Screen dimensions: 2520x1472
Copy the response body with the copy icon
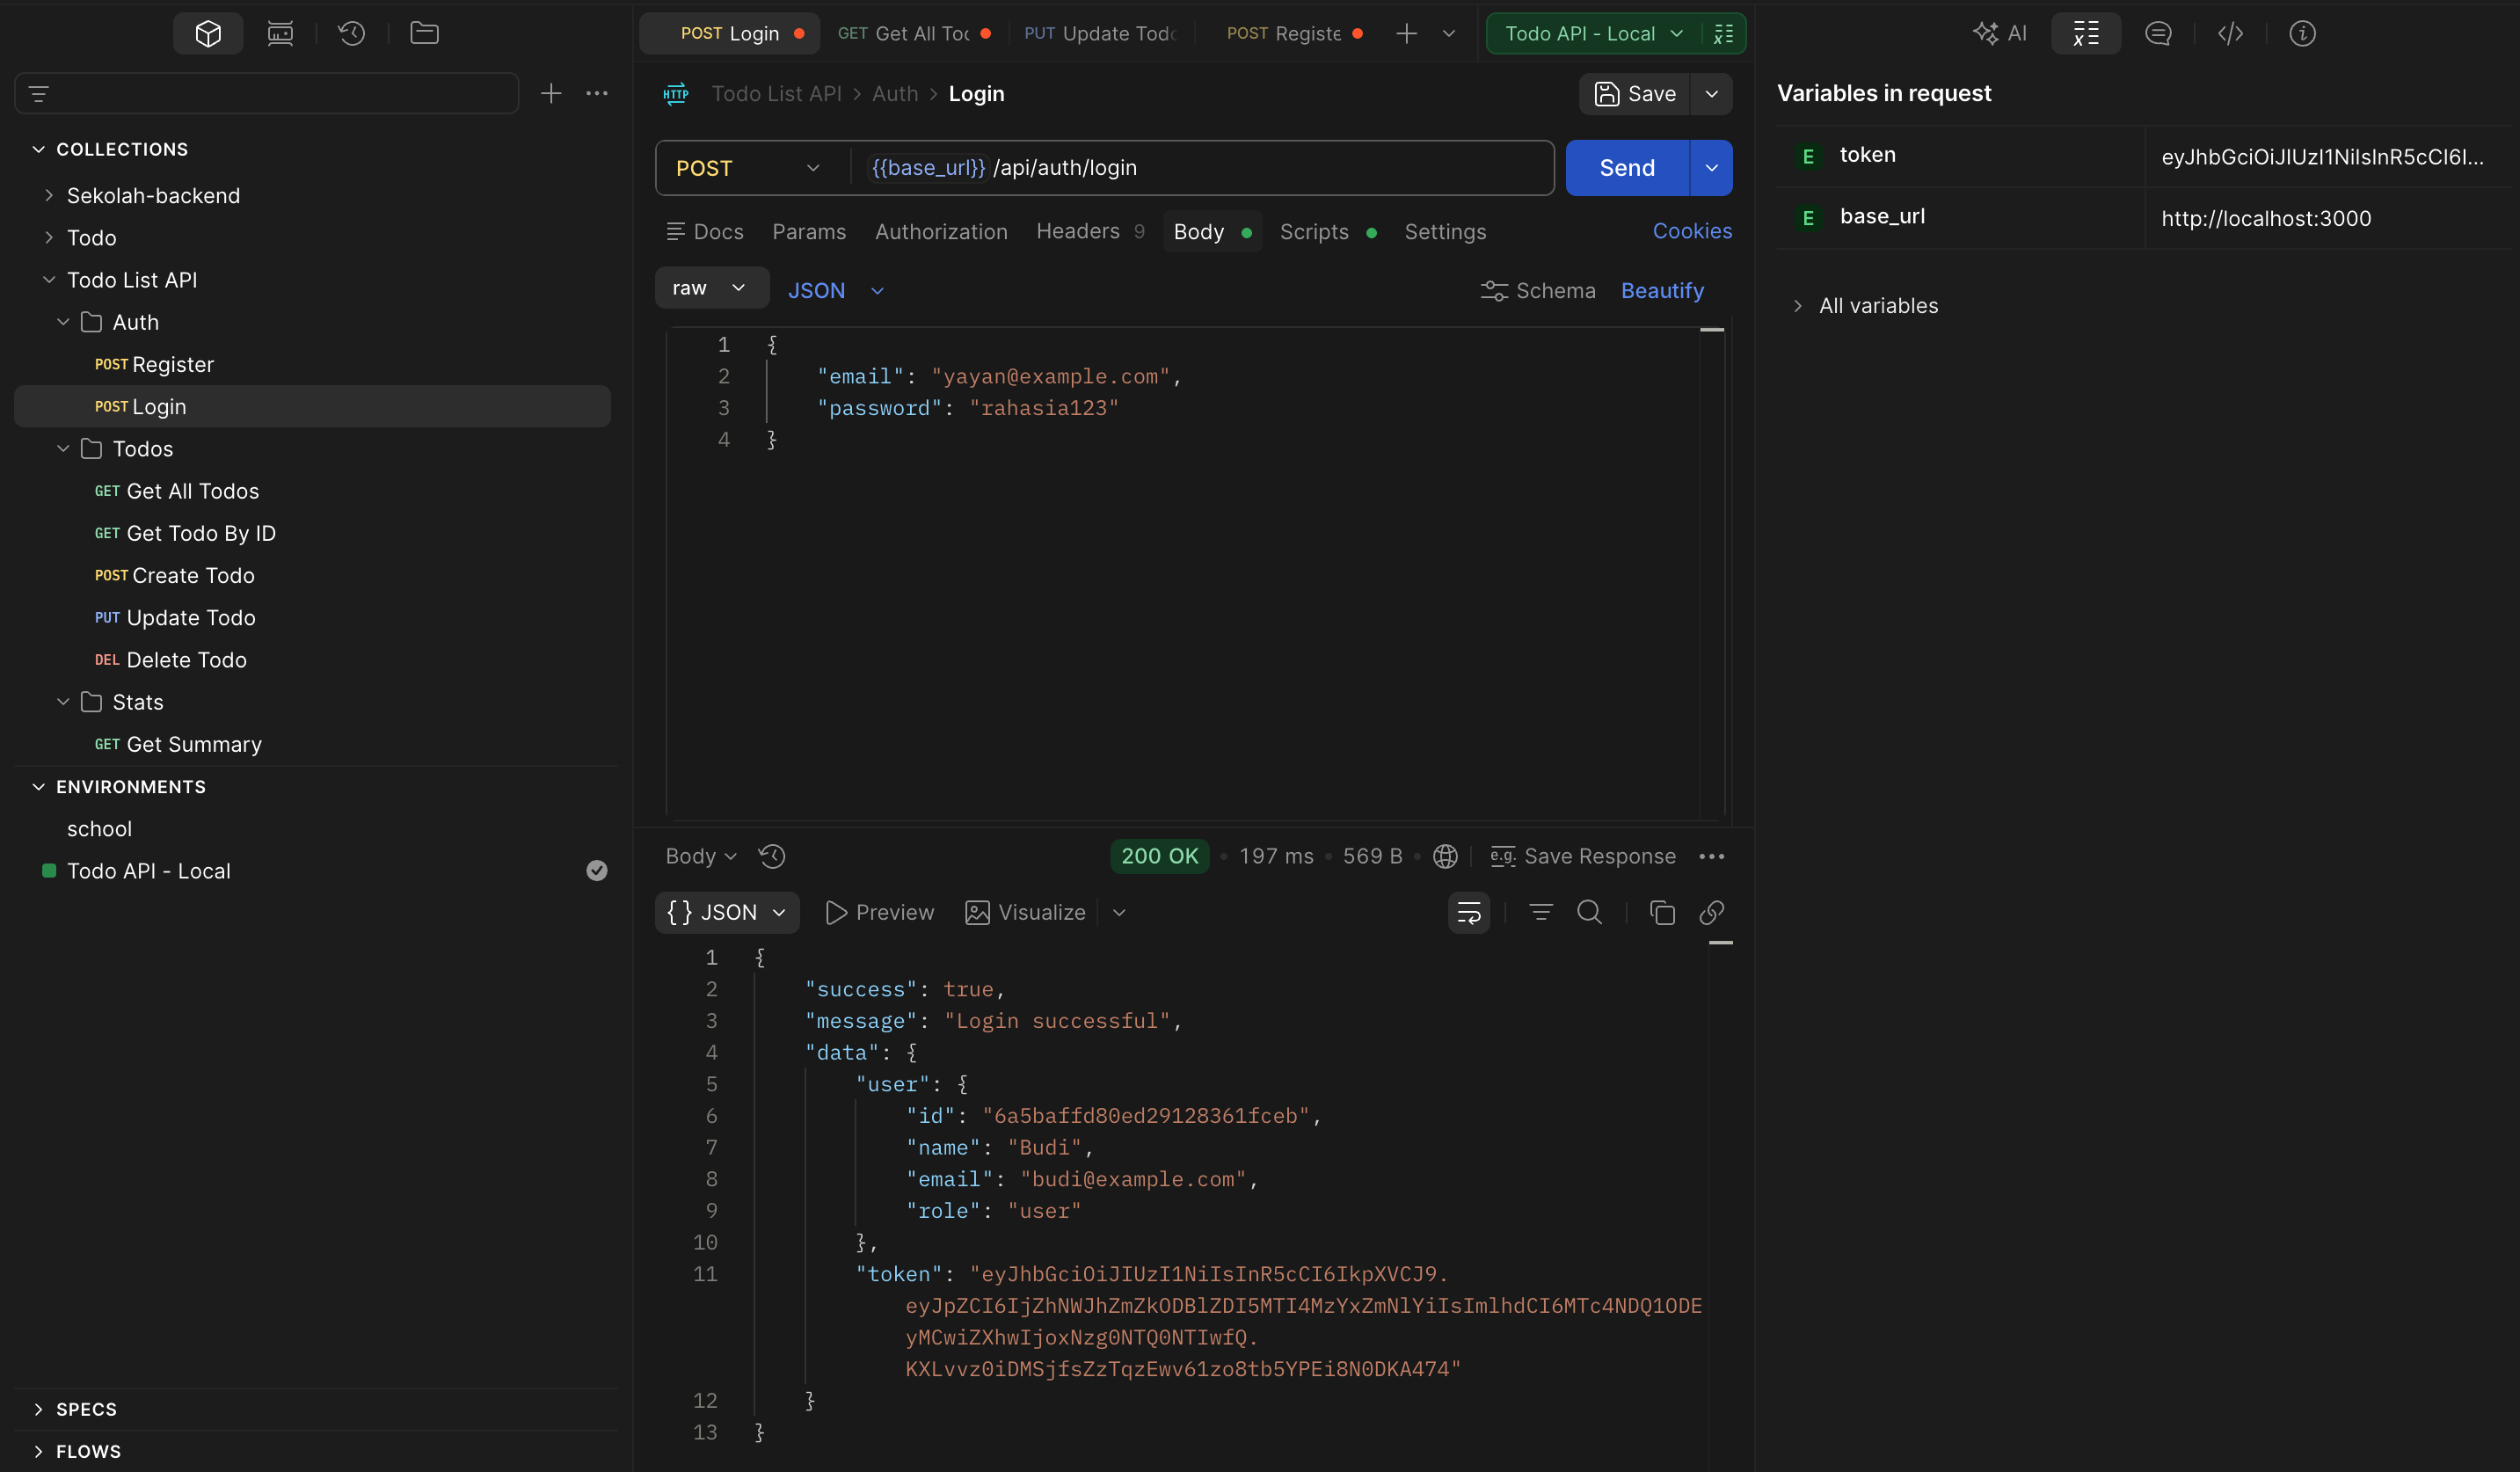(1662, 912)
